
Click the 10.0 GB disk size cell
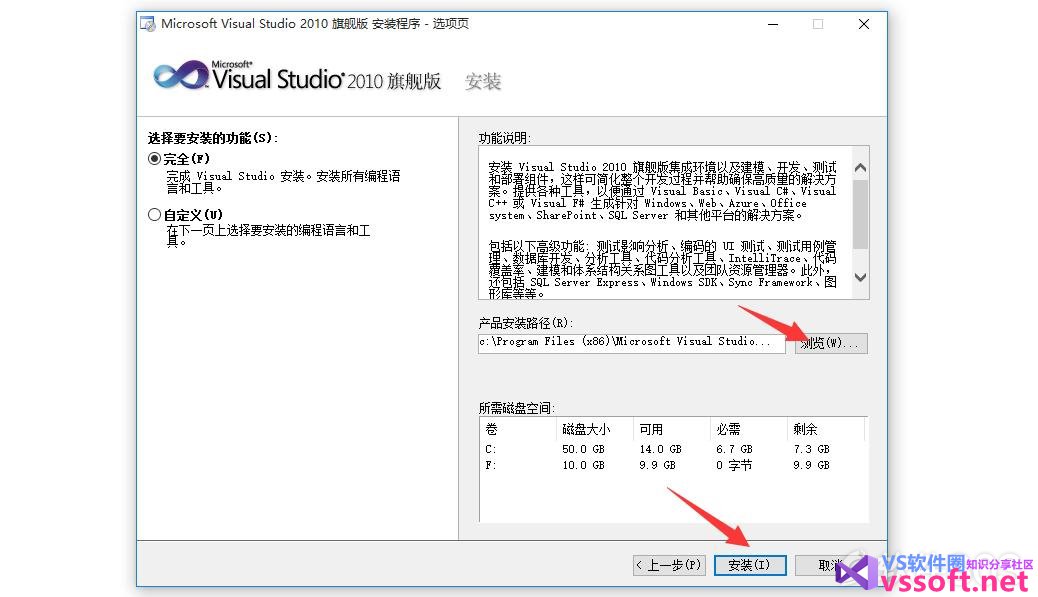[583, 465]
